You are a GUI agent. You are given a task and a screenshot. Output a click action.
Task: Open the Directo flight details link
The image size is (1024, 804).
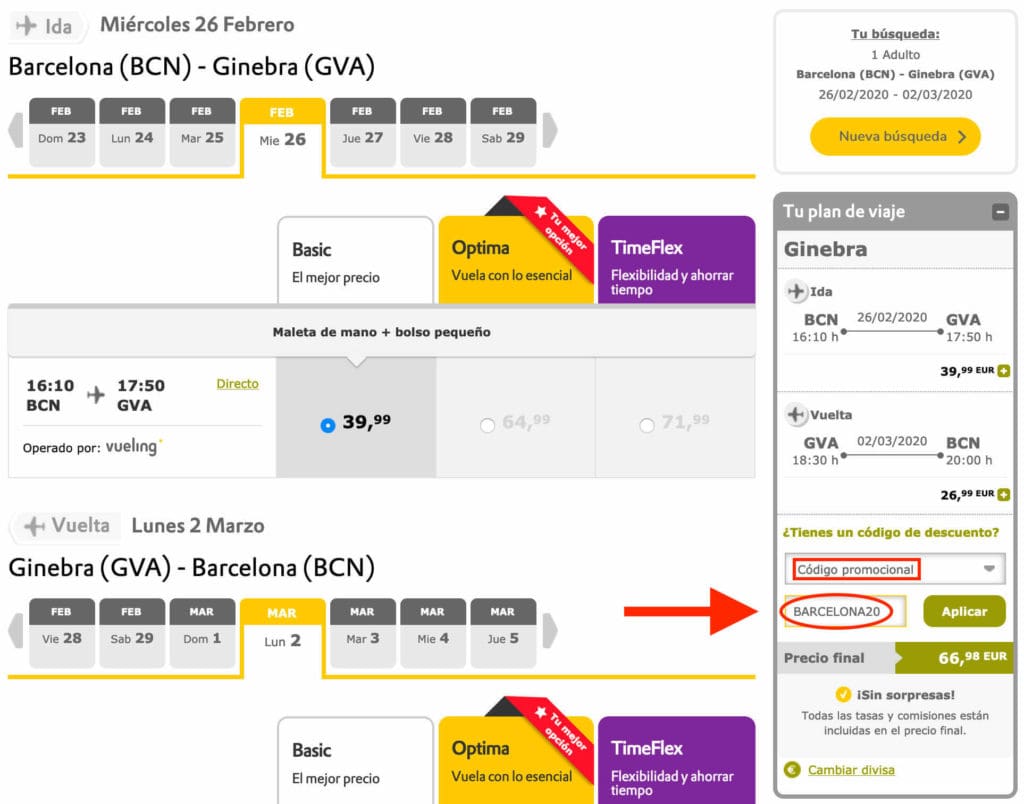click(238, 383)
